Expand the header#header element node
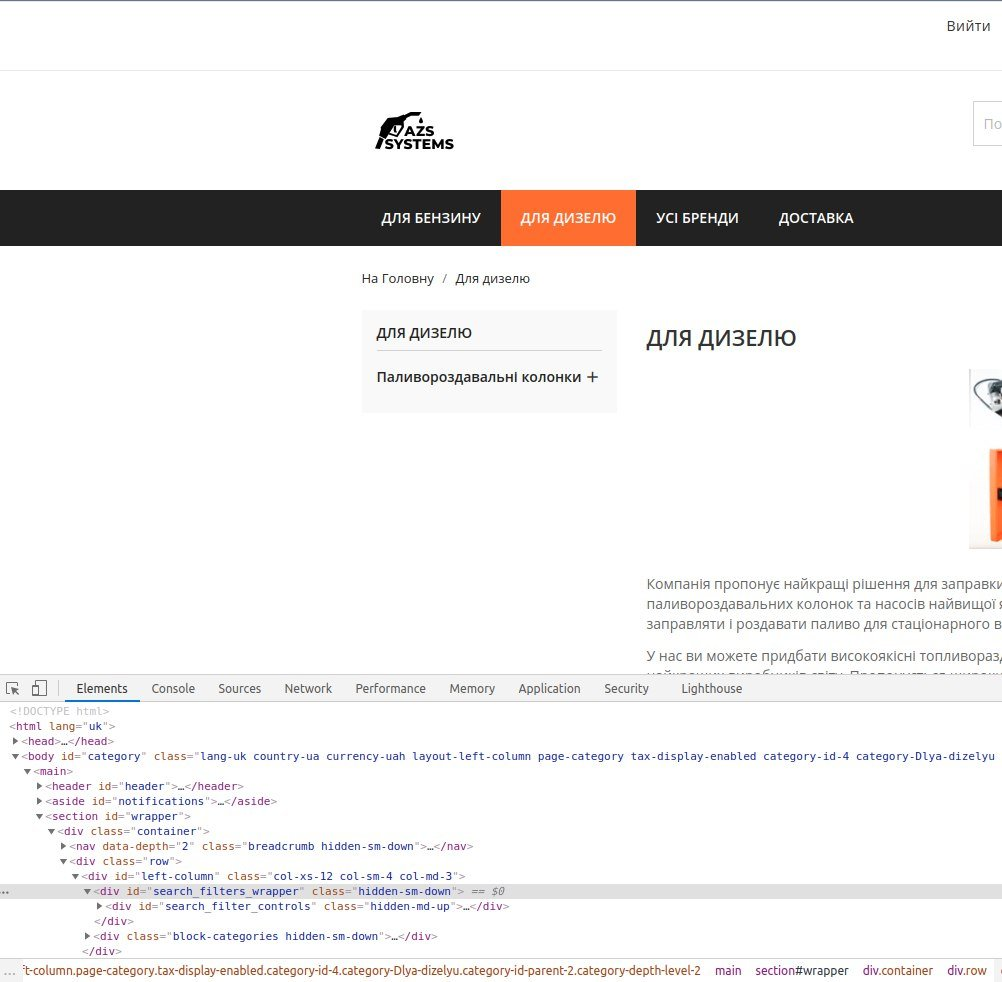This screenshot has width=1002, height=982. (40, 786)
